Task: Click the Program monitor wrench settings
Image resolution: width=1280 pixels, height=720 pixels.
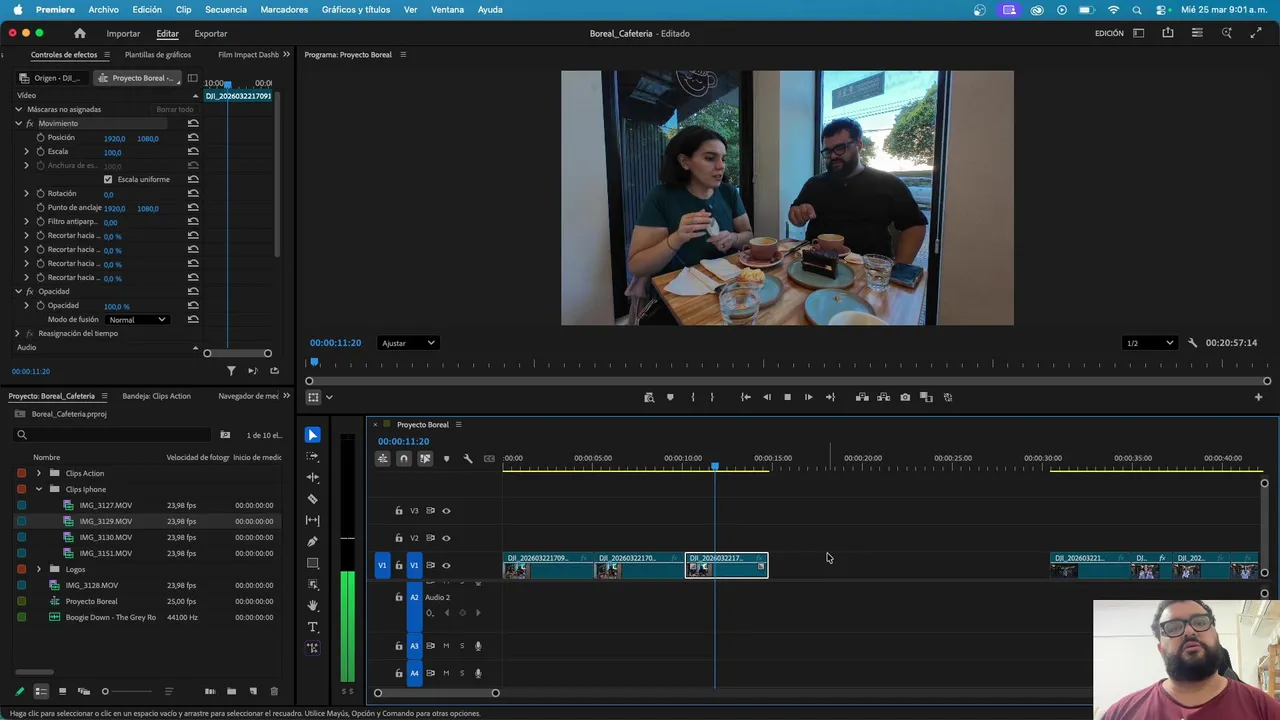Action: (x=1192, y=343)
